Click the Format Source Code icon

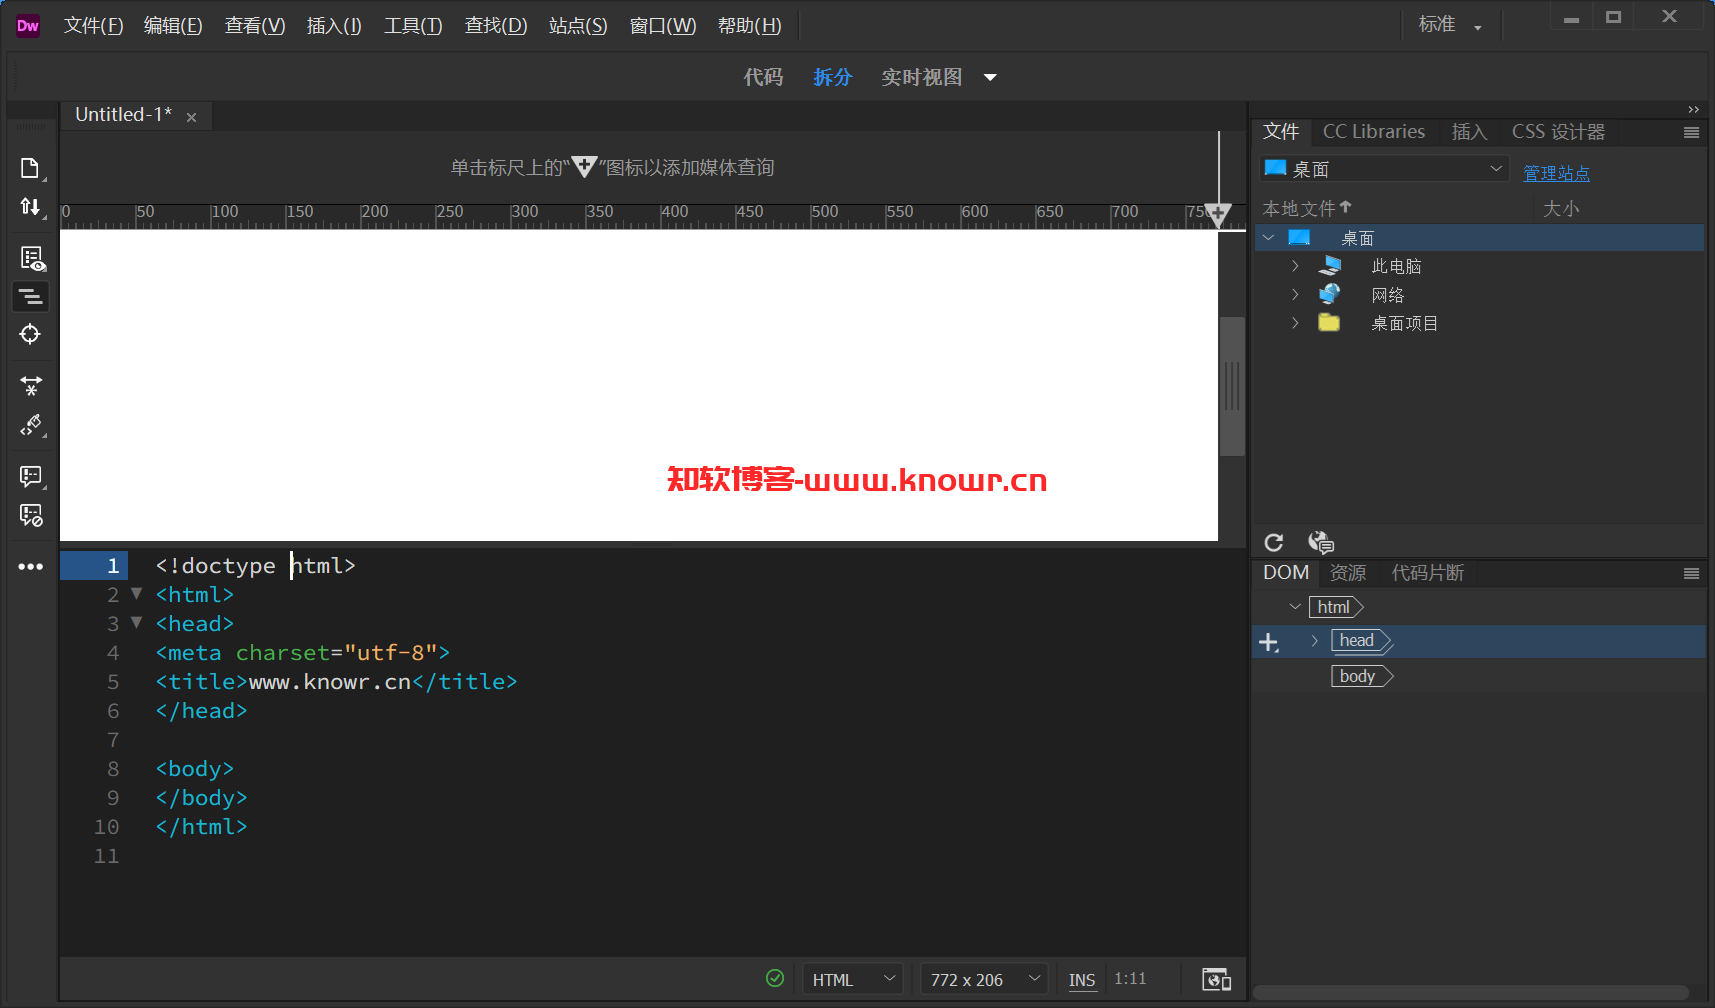tap(31, 425)
